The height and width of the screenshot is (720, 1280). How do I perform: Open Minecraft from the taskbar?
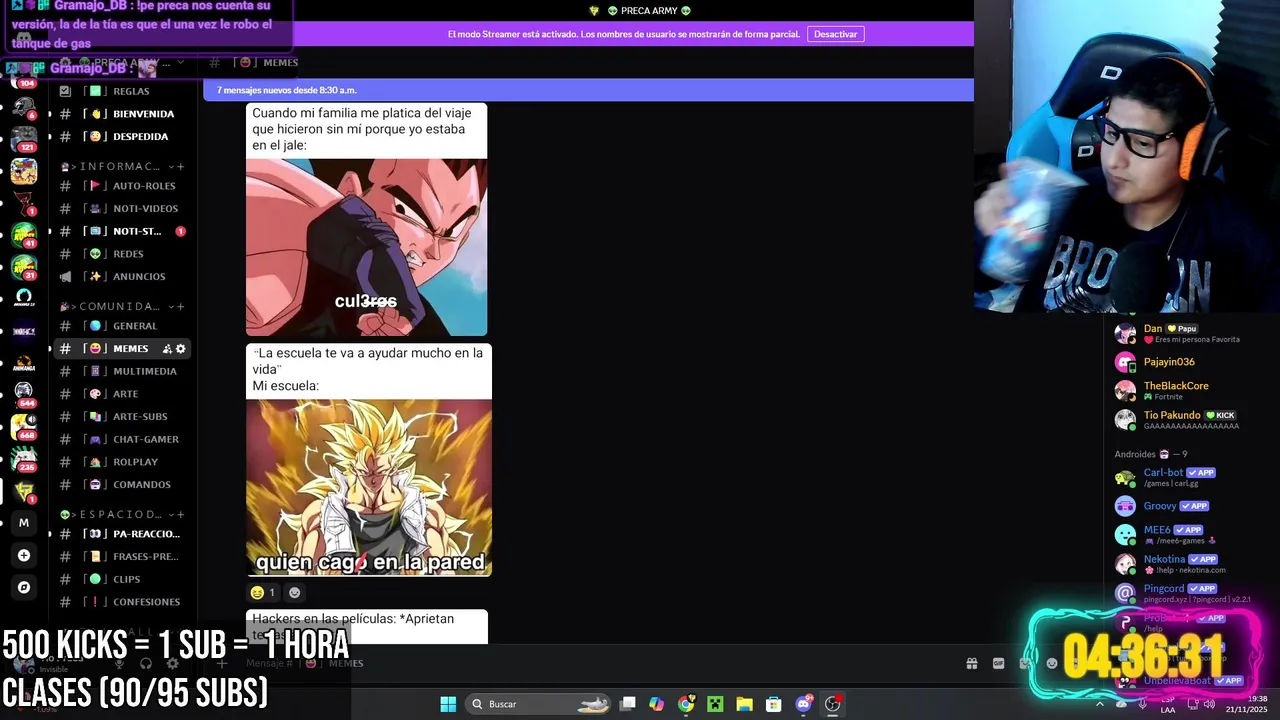tap(715, 704)
